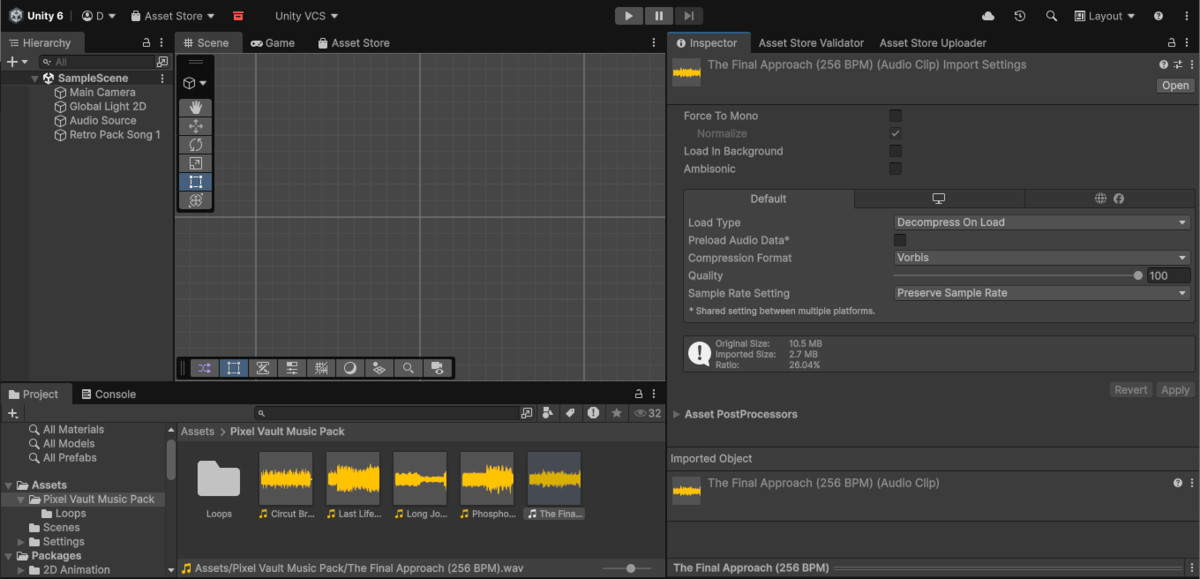Open Inspector help for Audio Clip
This screenshot has width=1200, height=579.
(1163, 64)
